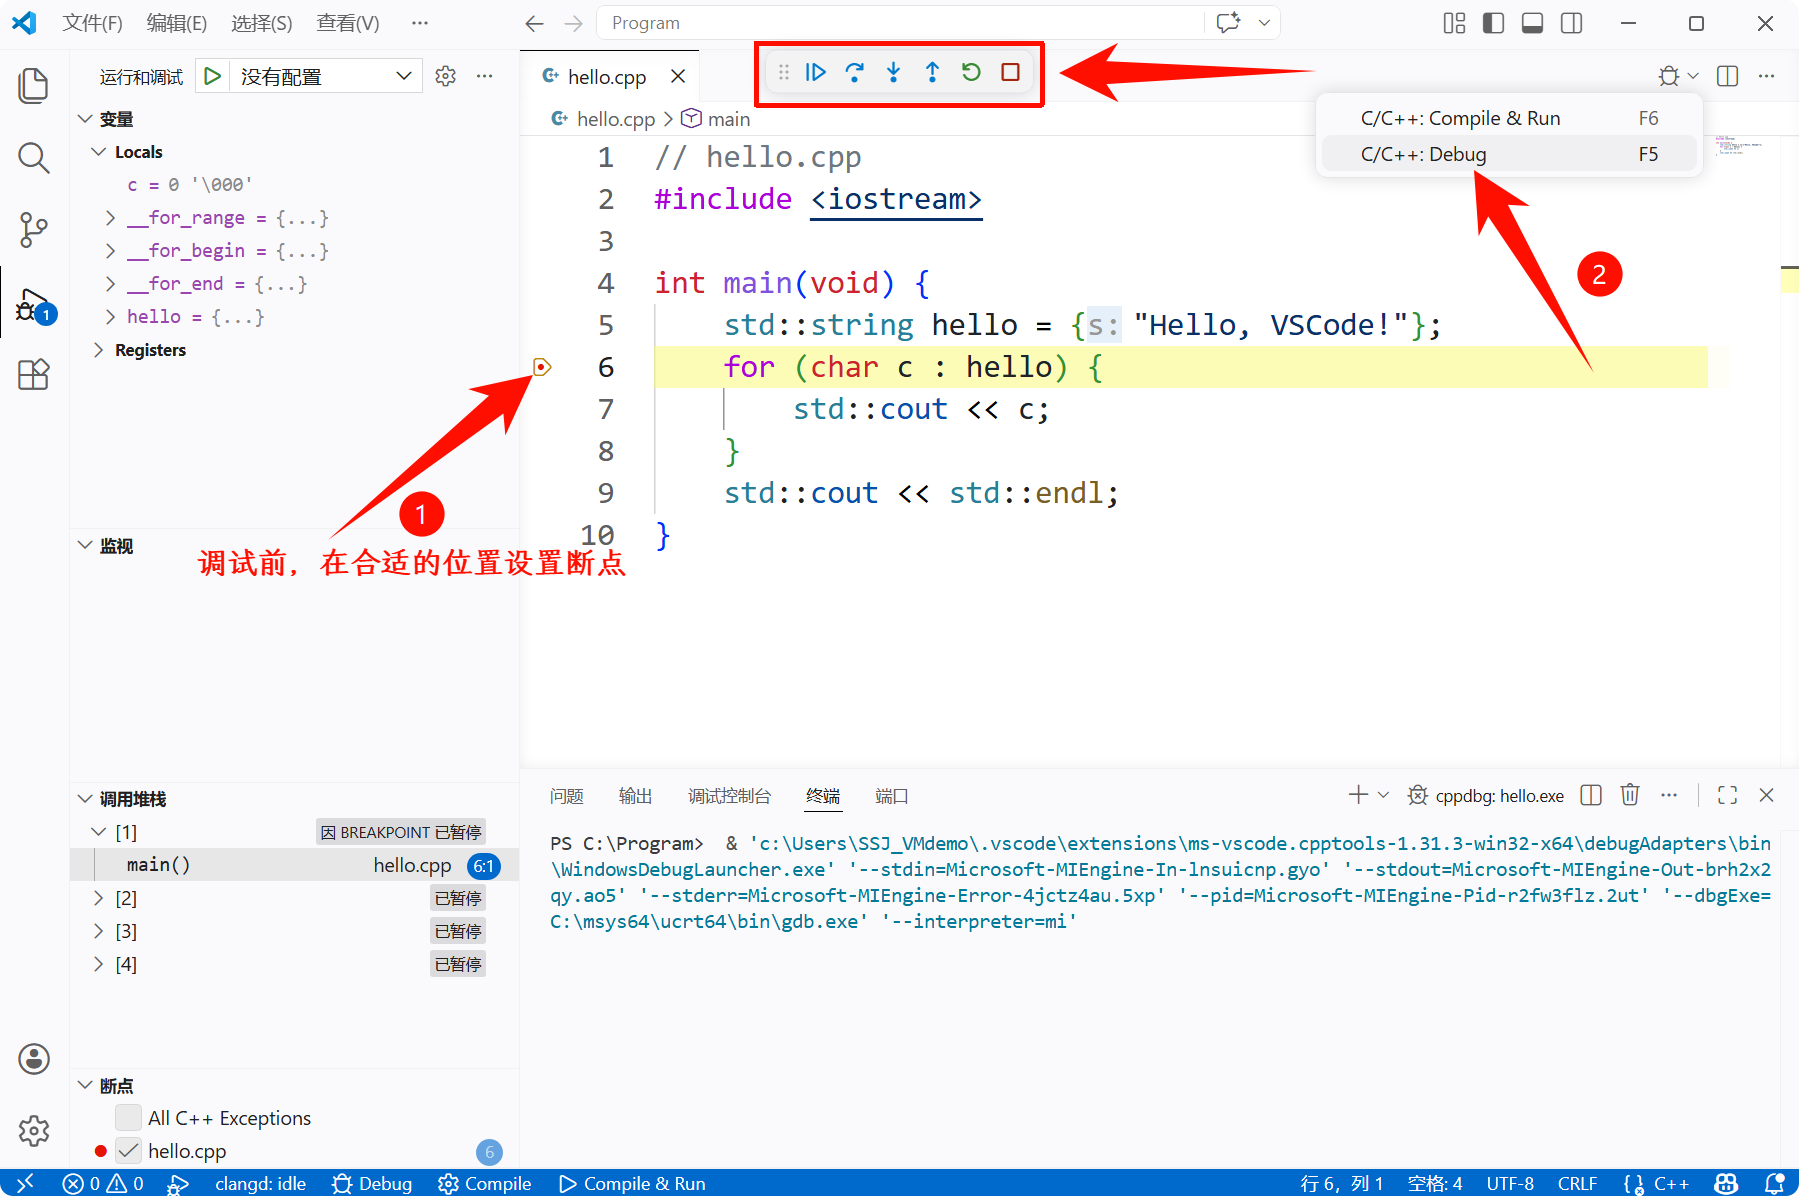The image size is (1799, 1196).
Task: Open the 编辑(E) menu
Action: point(177,23)
